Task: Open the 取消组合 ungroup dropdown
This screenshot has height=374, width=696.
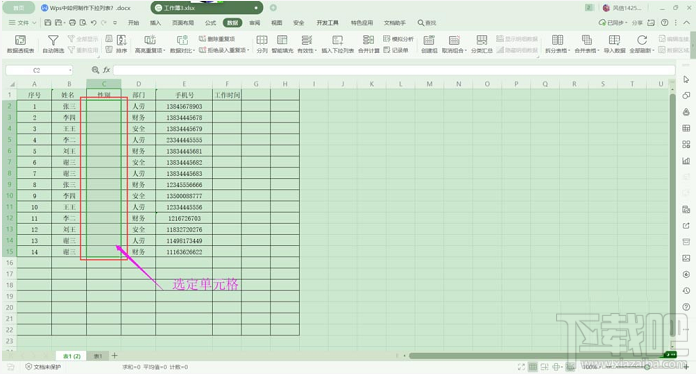Action: coord(454,44)
